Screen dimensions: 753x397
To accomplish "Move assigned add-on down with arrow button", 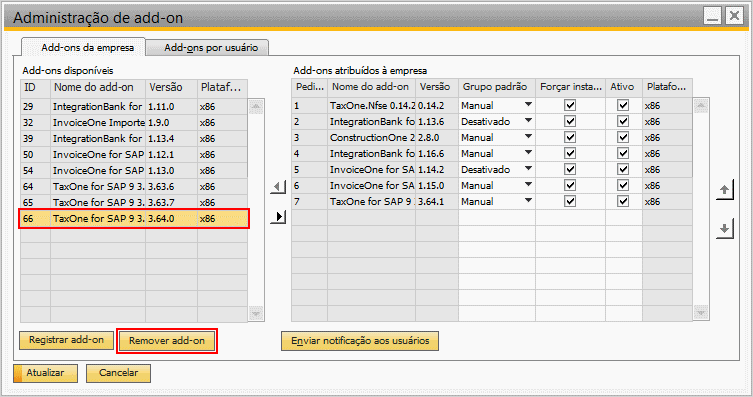I will [725, 229].
